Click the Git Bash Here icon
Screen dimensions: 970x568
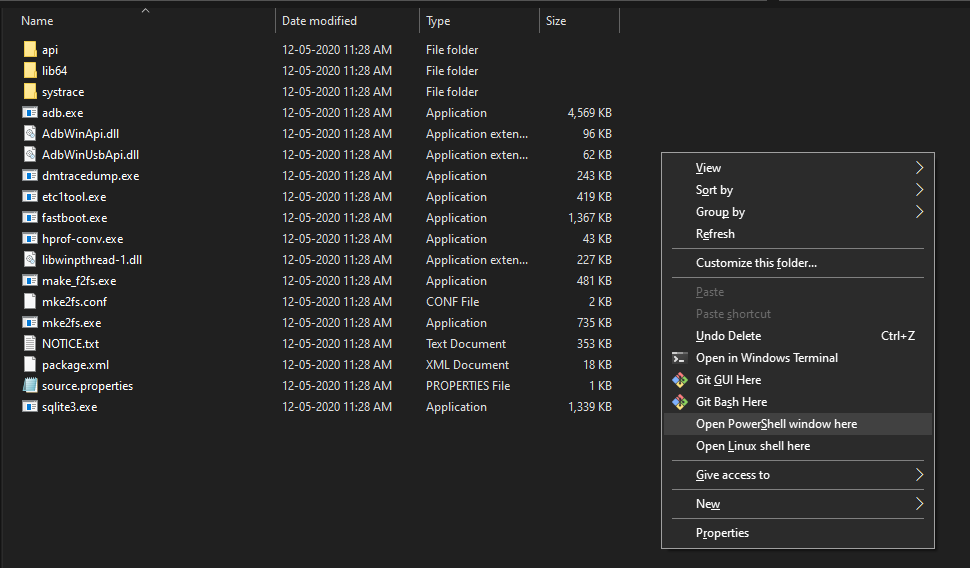679,402
